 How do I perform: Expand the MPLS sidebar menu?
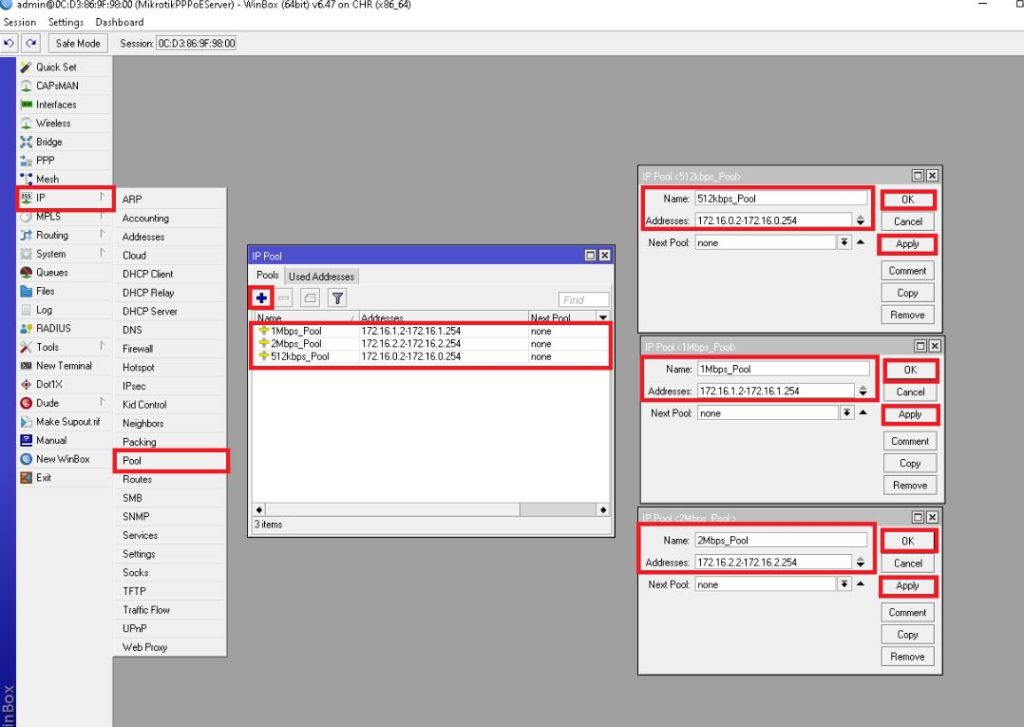pyautogui.click(x=64, y=216)
